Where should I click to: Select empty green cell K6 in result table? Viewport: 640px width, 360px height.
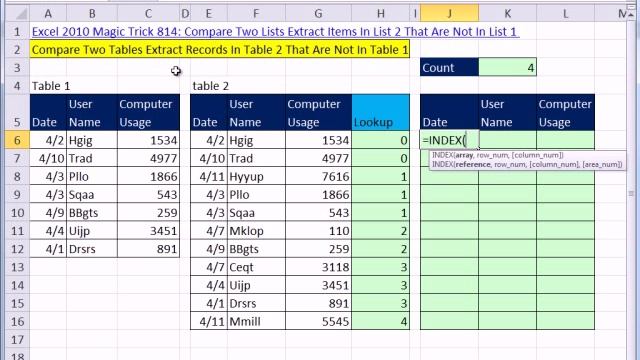(x=508, y=140)
